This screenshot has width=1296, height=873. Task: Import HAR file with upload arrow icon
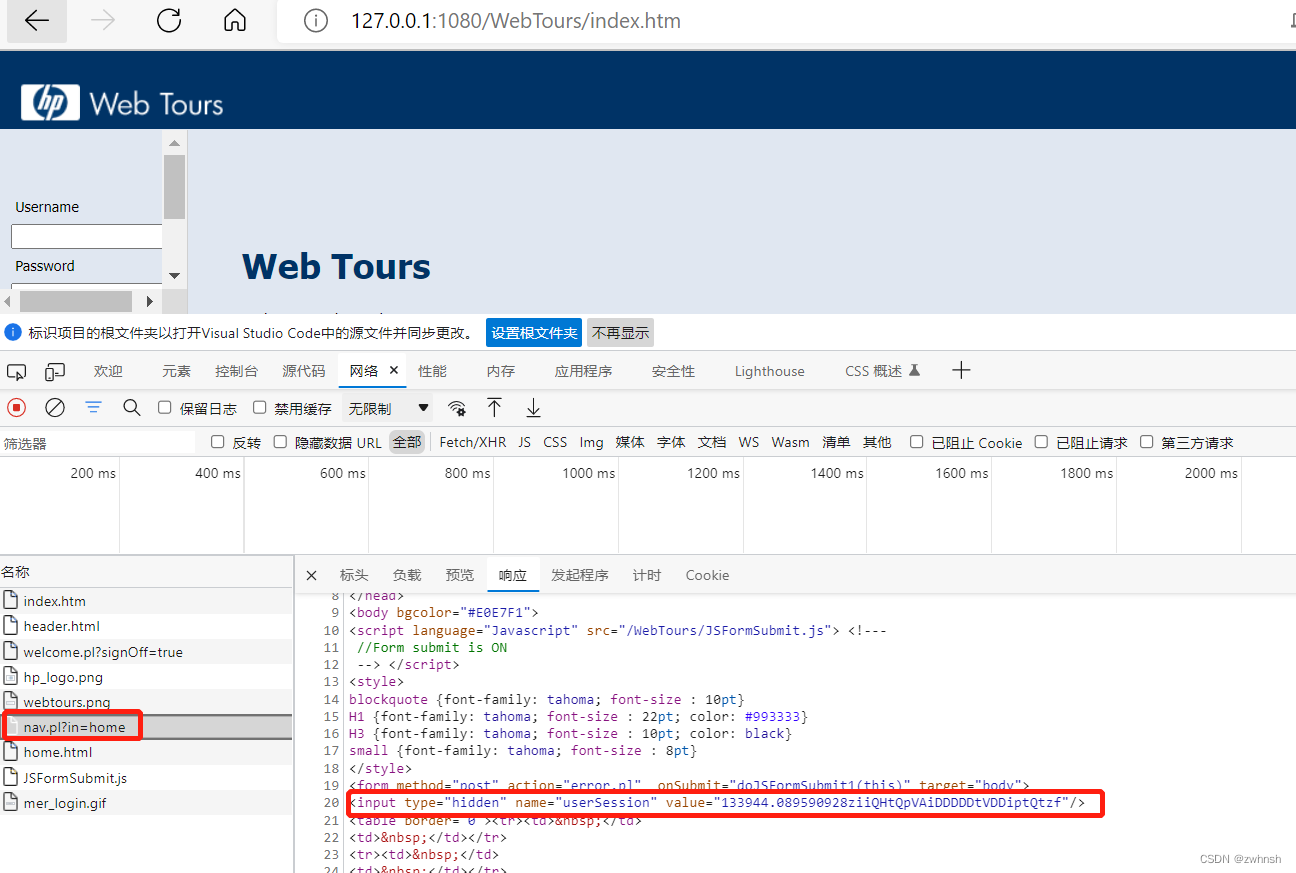[x=494, y=407]
